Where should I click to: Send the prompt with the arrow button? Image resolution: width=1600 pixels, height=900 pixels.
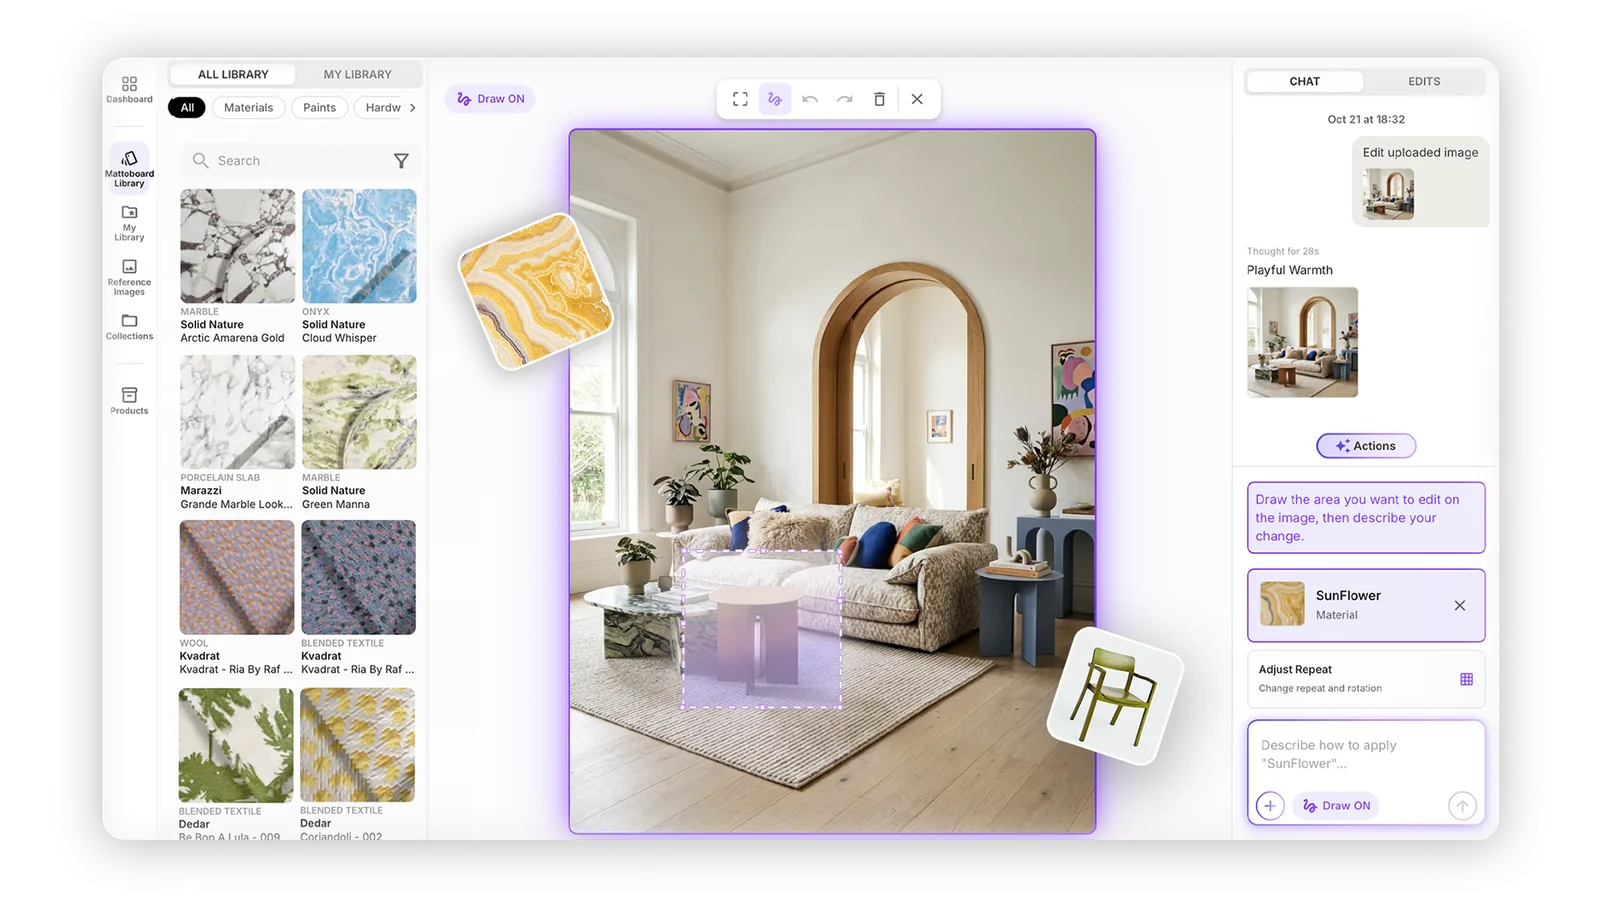coord(1462,806)
